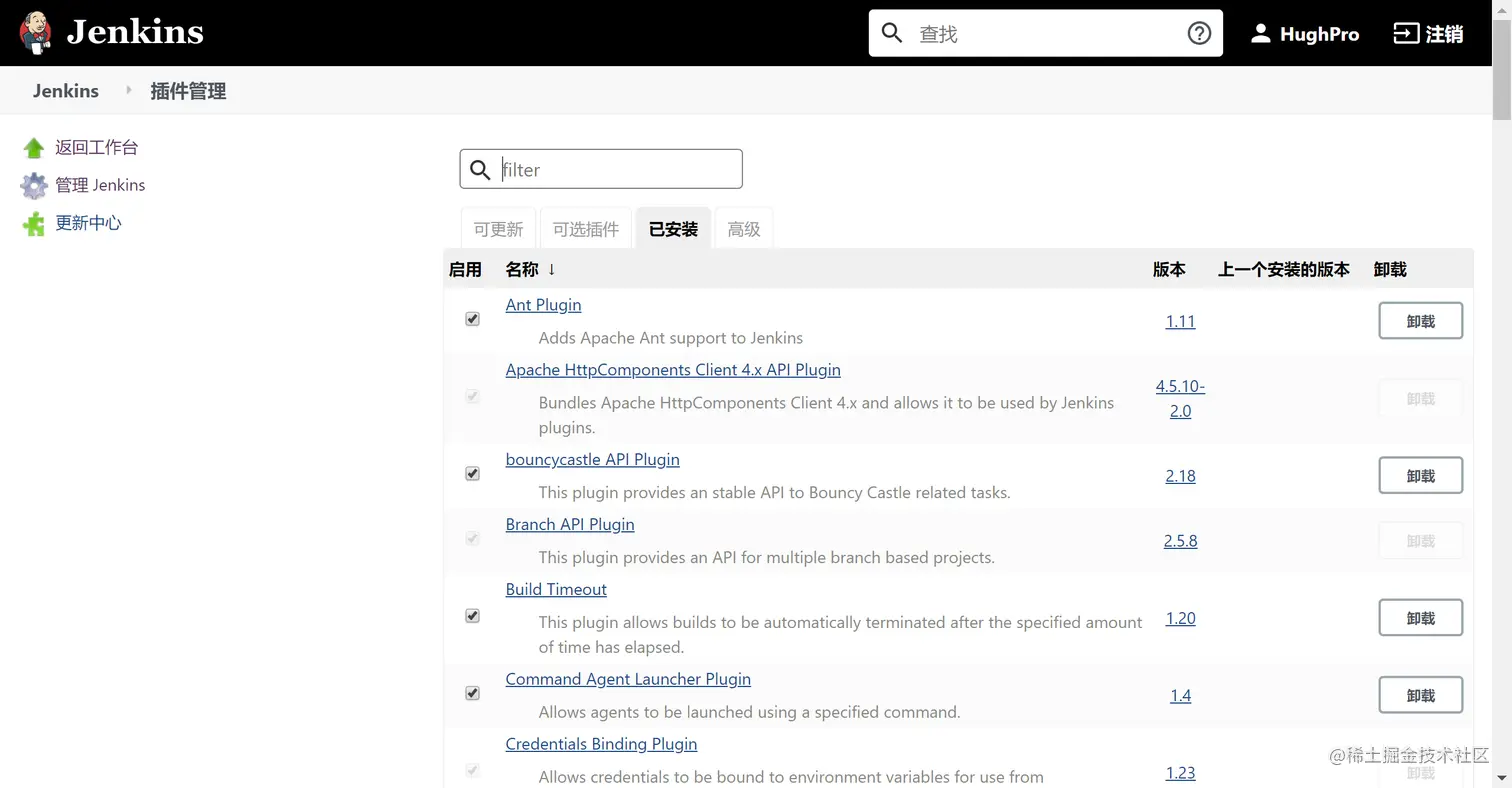Sort by the 版本 column header
This screenshot has height=788, width=1512.
click(1169, 269)
